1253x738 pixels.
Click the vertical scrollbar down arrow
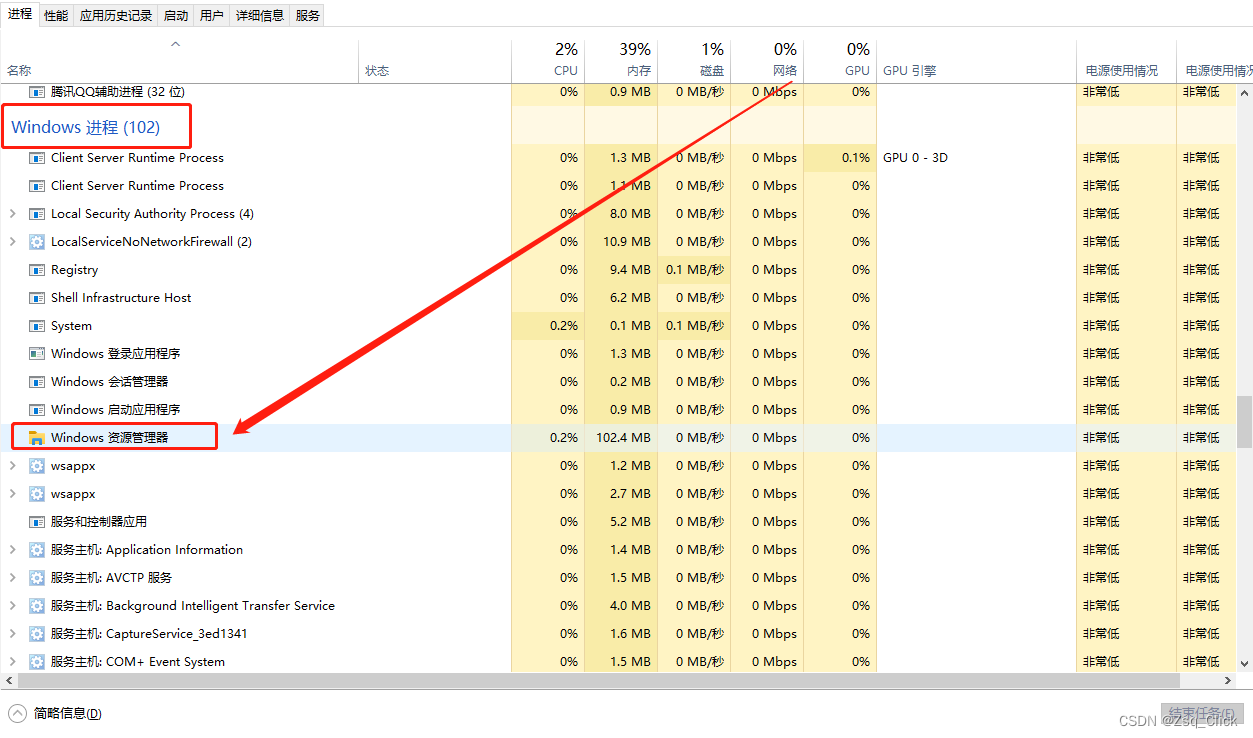[x=1245, y=663]
